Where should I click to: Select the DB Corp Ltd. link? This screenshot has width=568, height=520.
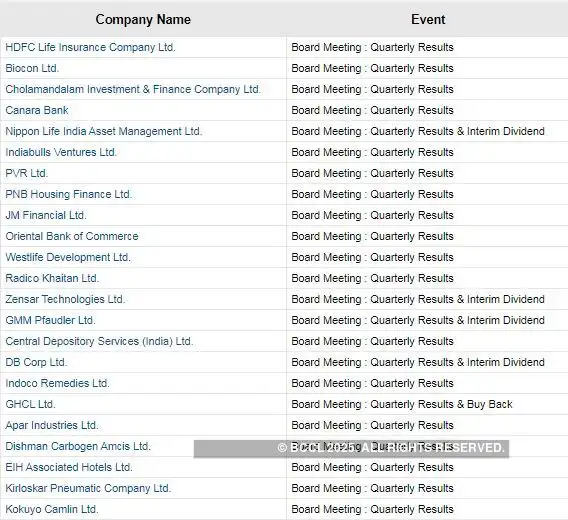tap(36, 363)
